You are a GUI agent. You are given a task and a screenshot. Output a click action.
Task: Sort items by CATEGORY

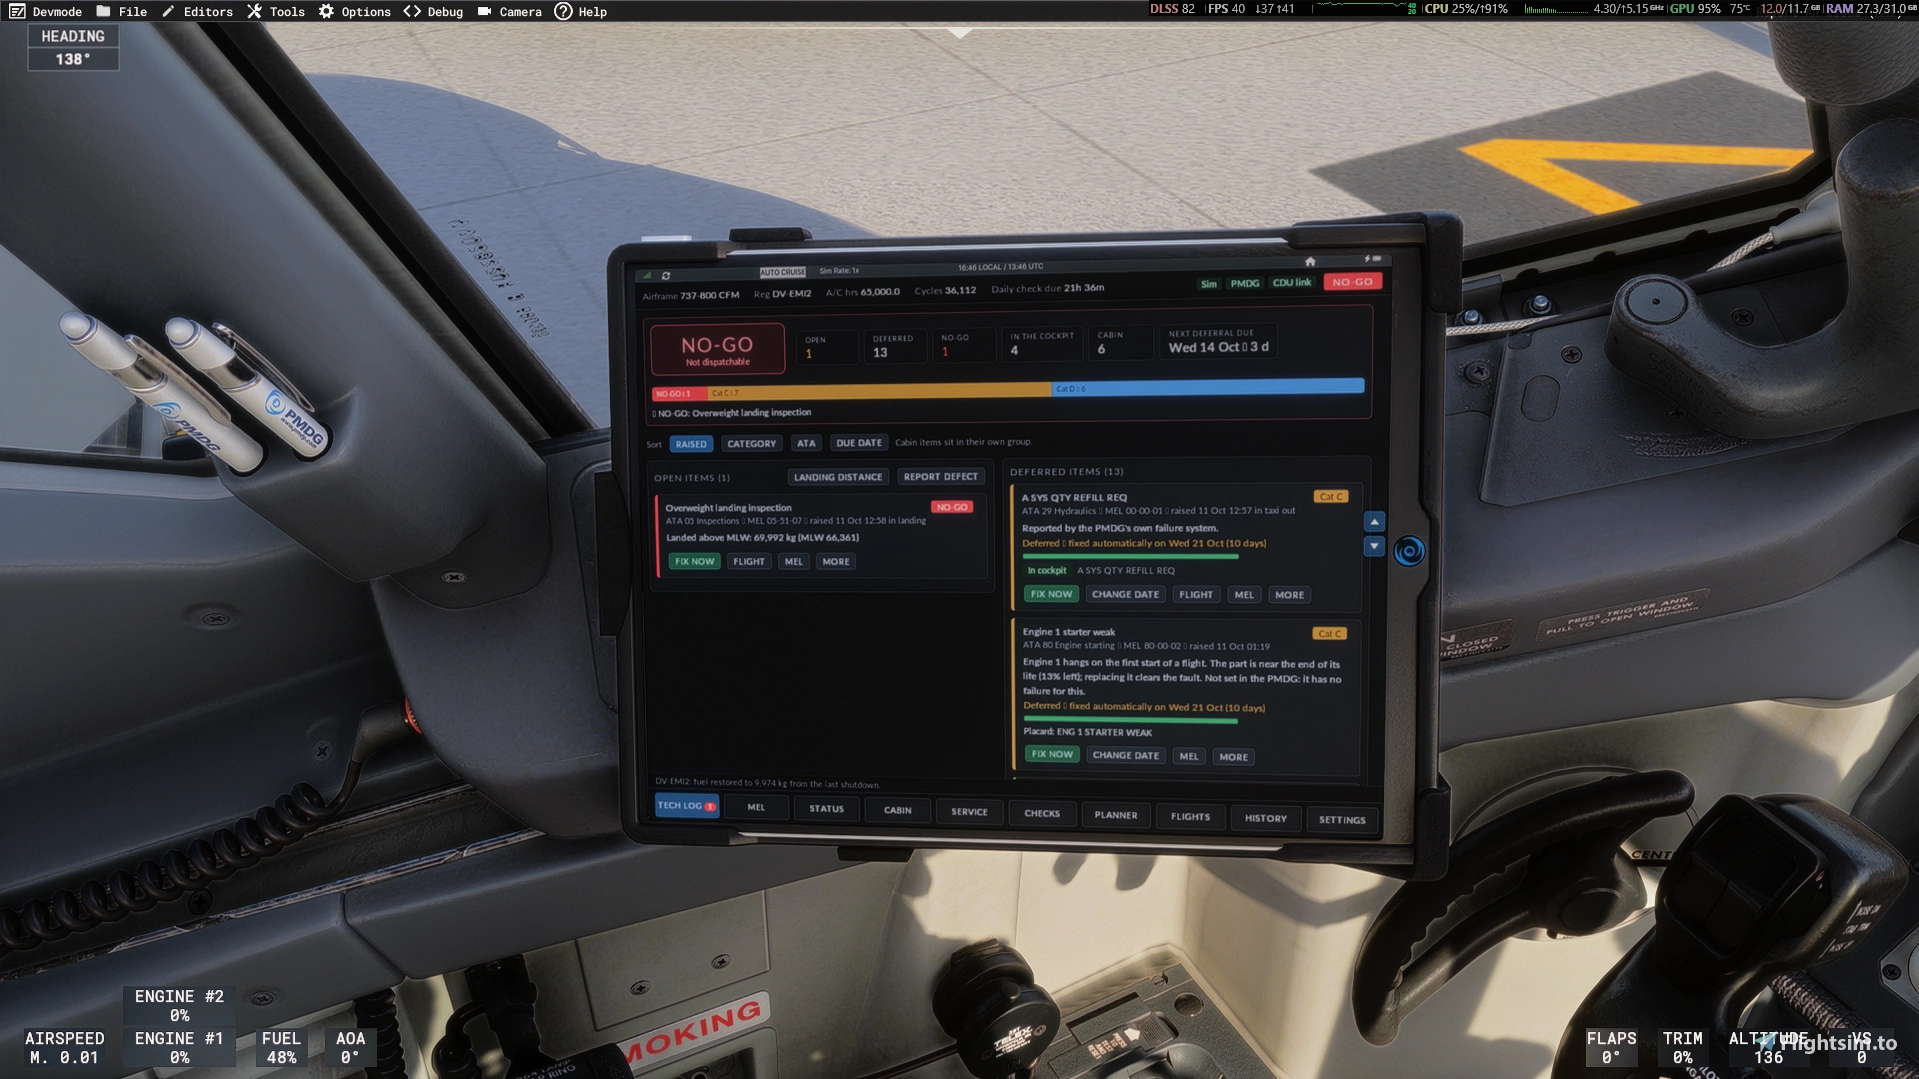pyautogui.click(x=751, y=443)
